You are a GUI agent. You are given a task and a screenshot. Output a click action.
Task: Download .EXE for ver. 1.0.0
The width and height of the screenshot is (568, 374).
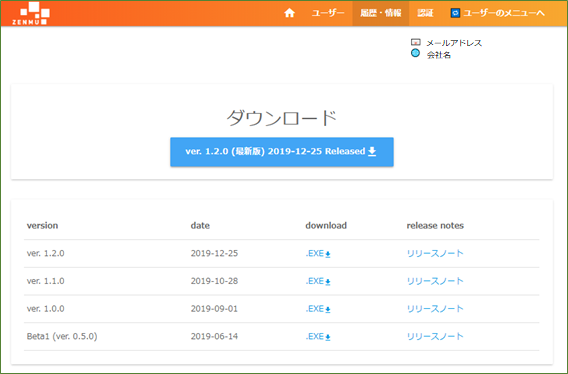point(318,309)
